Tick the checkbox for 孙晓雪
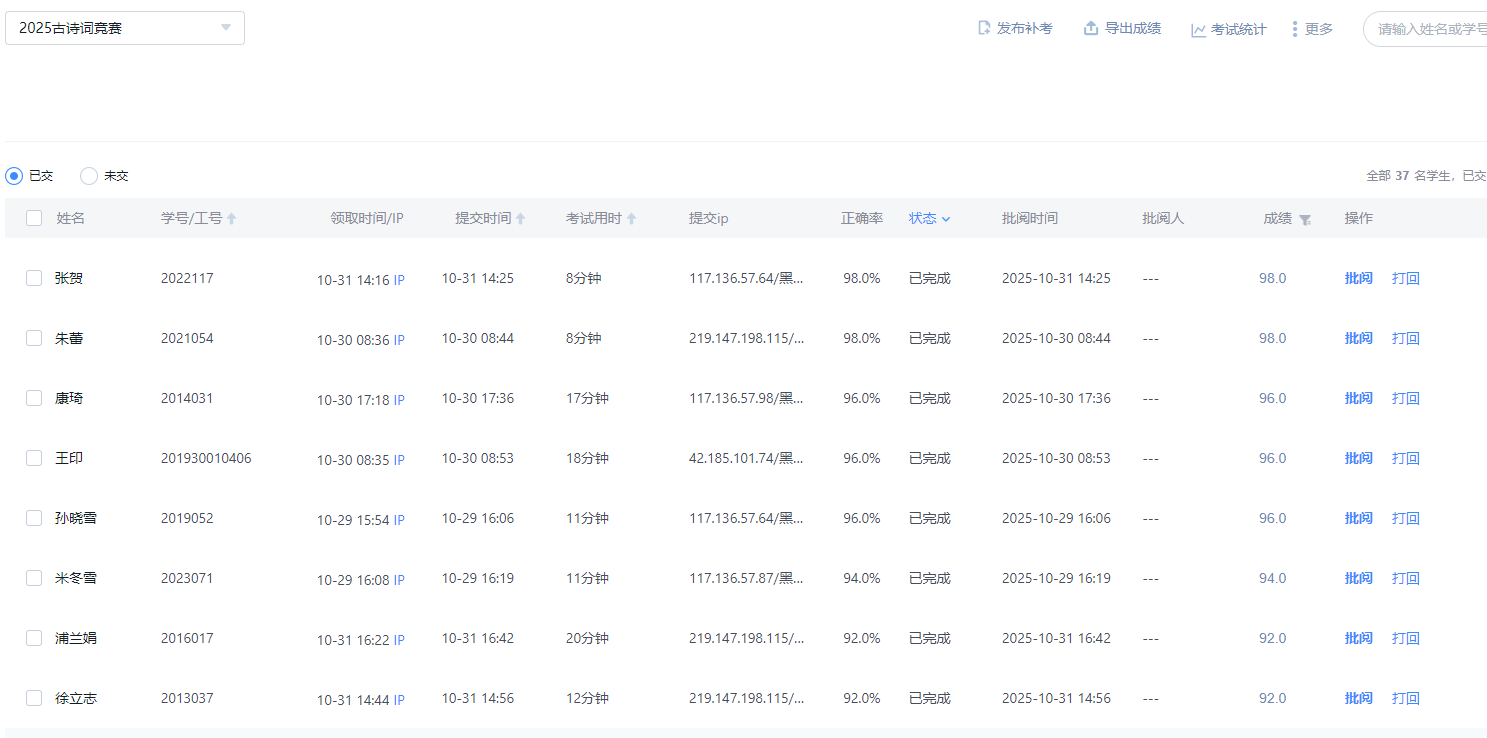The image size is (1487, 738). (x=34, y=518)
